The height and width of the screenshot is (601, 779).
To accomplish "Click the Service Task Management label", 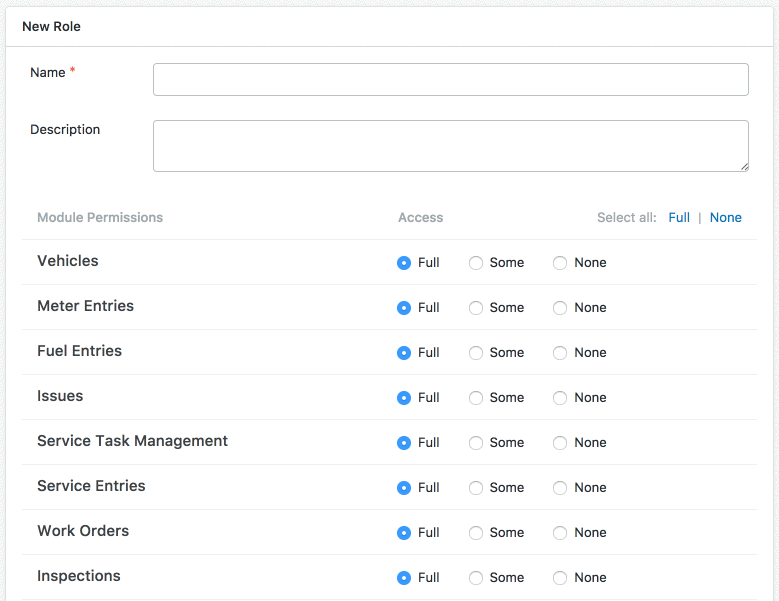I will tap(133, 441).
